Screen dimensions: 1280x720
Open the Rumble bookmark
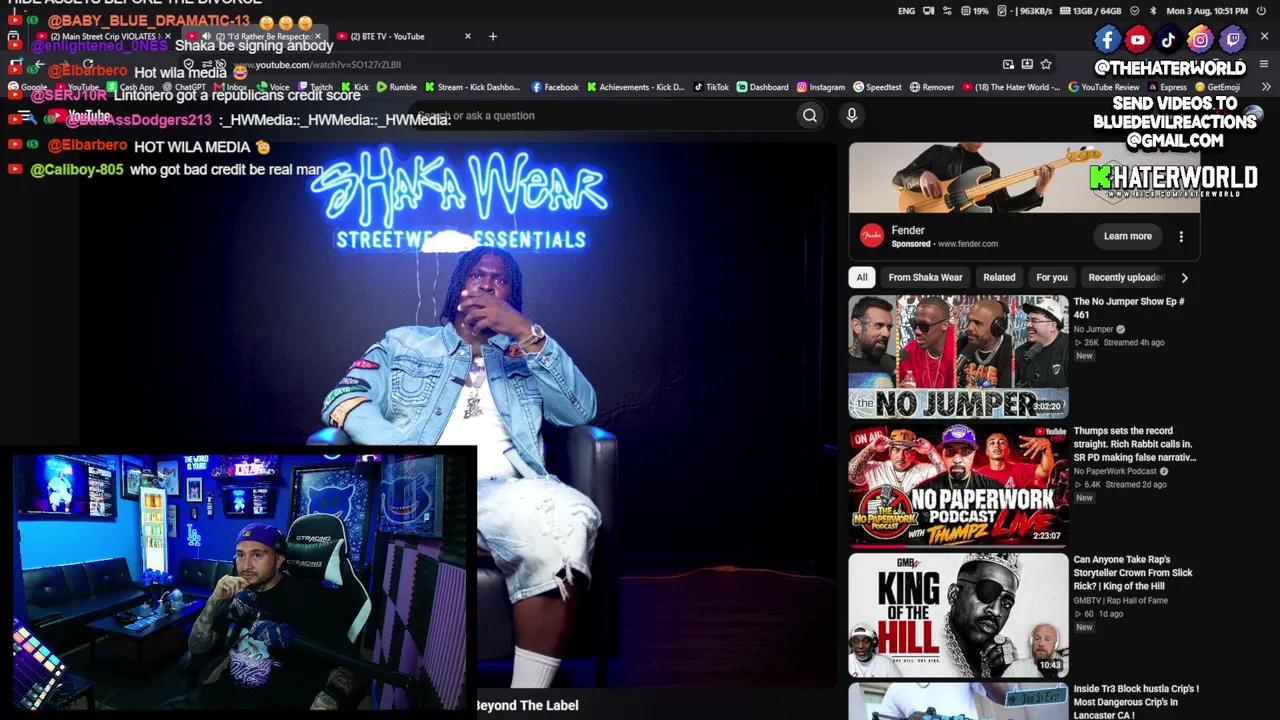click(x=397, y=87)
